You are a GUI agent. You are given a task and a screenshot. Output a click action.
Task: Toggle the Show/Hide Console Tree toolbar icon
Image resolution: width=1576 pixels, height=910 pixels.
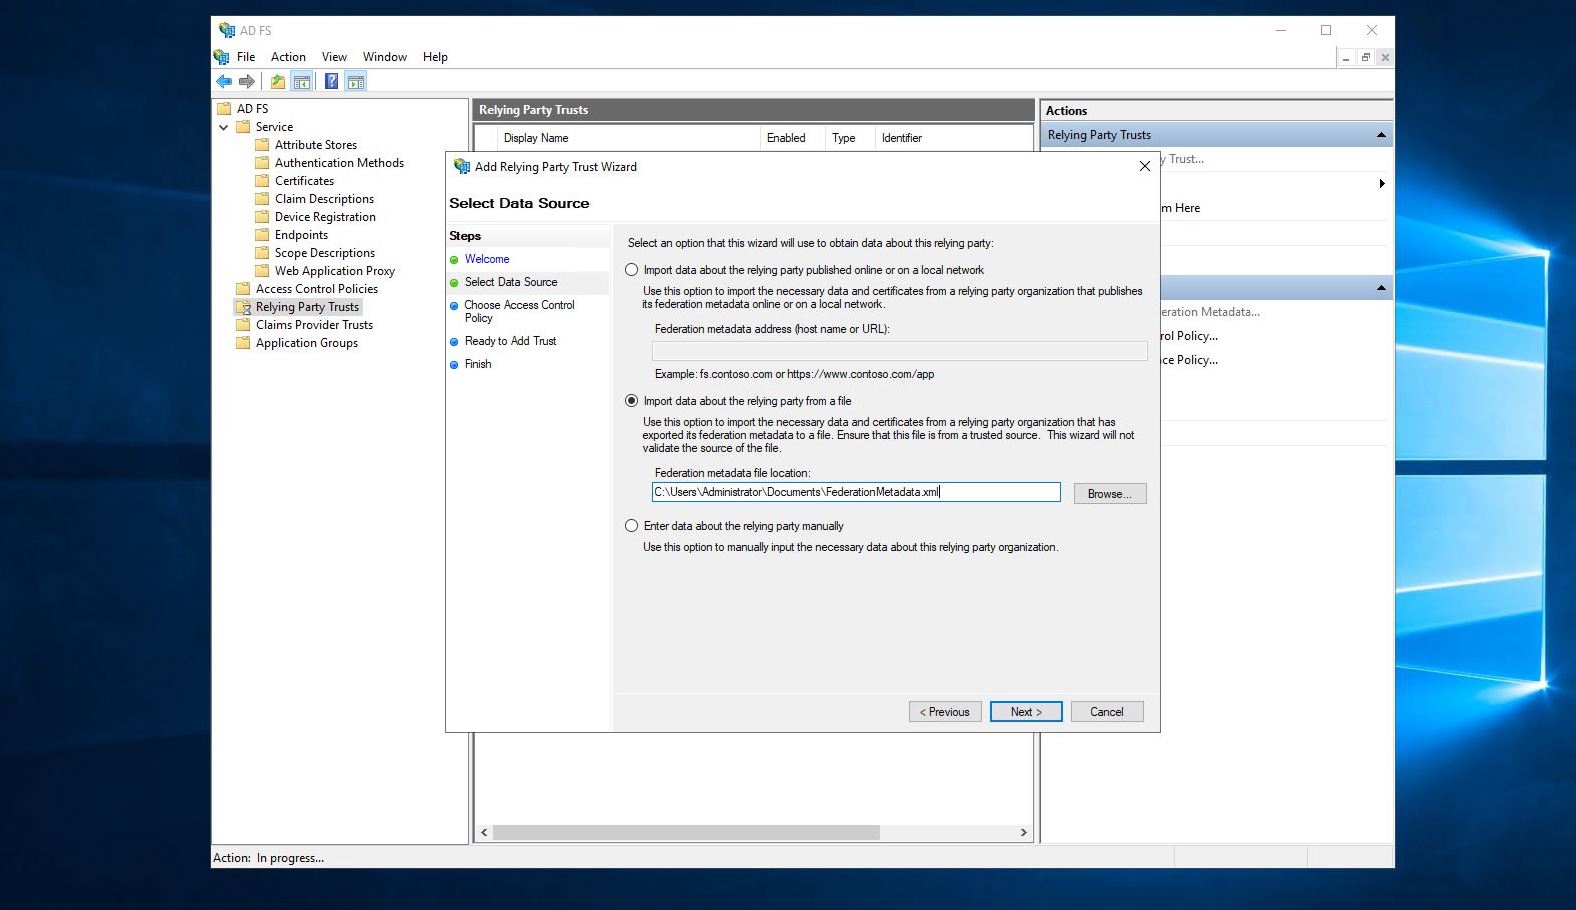(x=301, y=81)
